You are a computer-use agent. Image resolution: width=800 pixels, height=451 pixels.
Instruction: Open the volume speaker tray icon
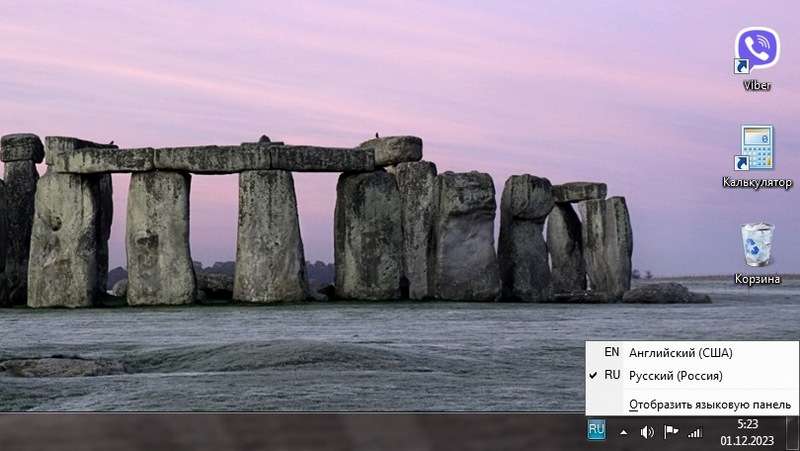(x=646, y=433)
